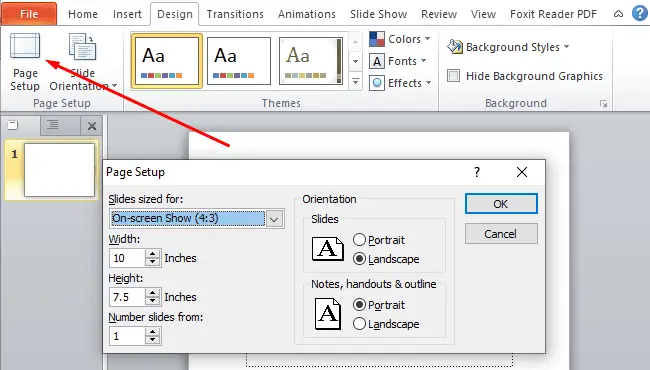Select the first Office theme thumbnail
The width and height of the screenshot is (650, 370).
point(167,61)
